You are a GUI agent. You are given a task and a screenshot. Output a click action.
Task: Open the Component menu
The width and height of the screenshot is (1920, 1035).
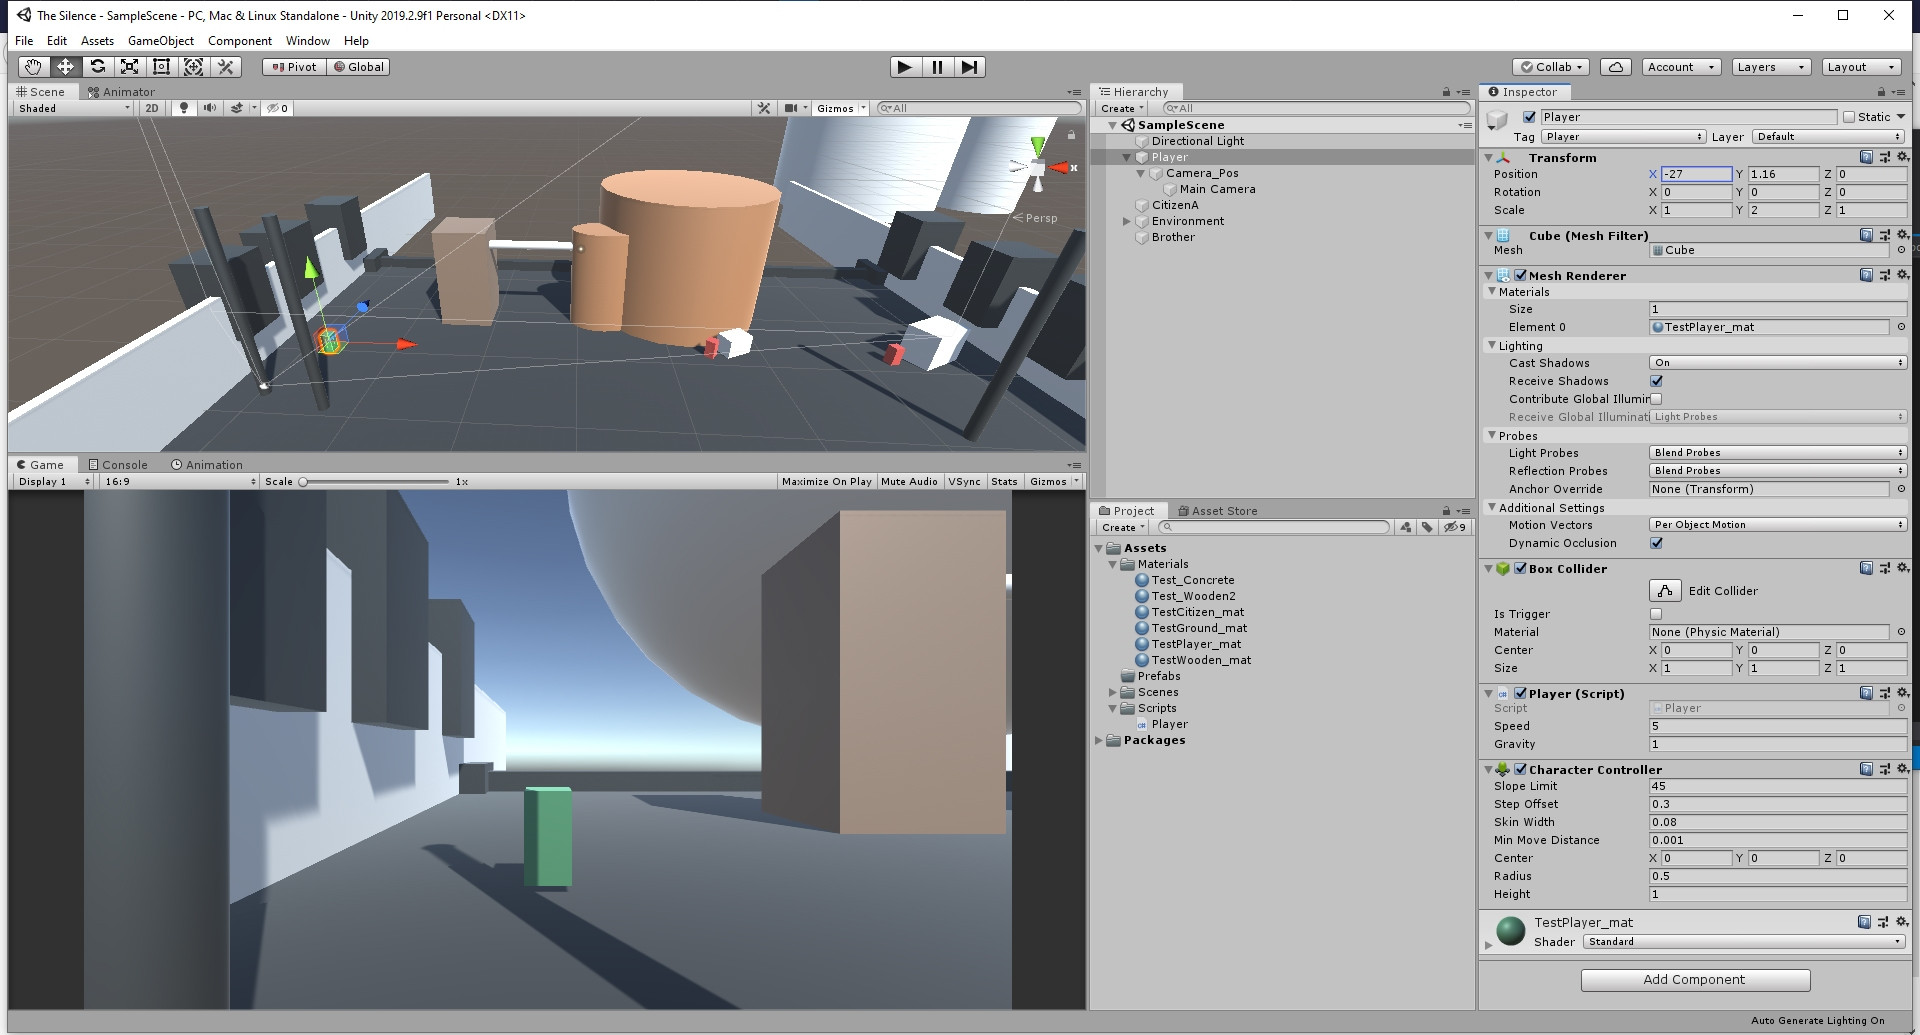[x=240, y=41]
